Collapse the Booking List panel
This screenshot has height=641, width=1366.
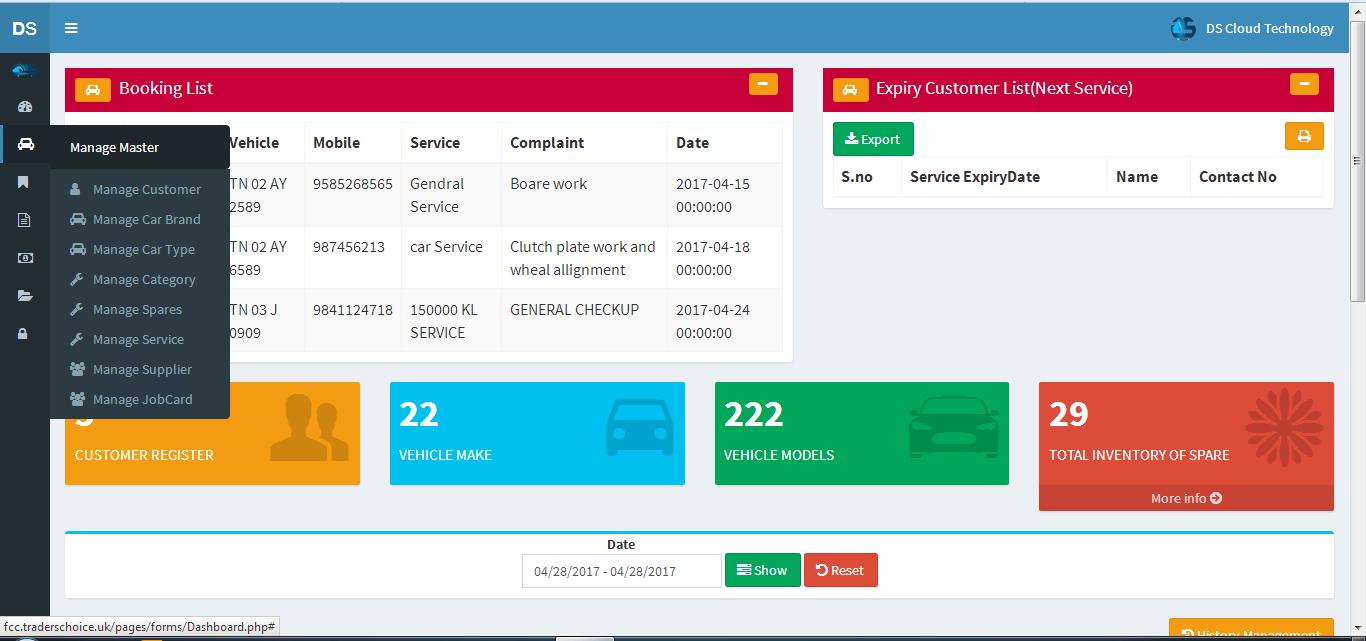click(763, 85)
